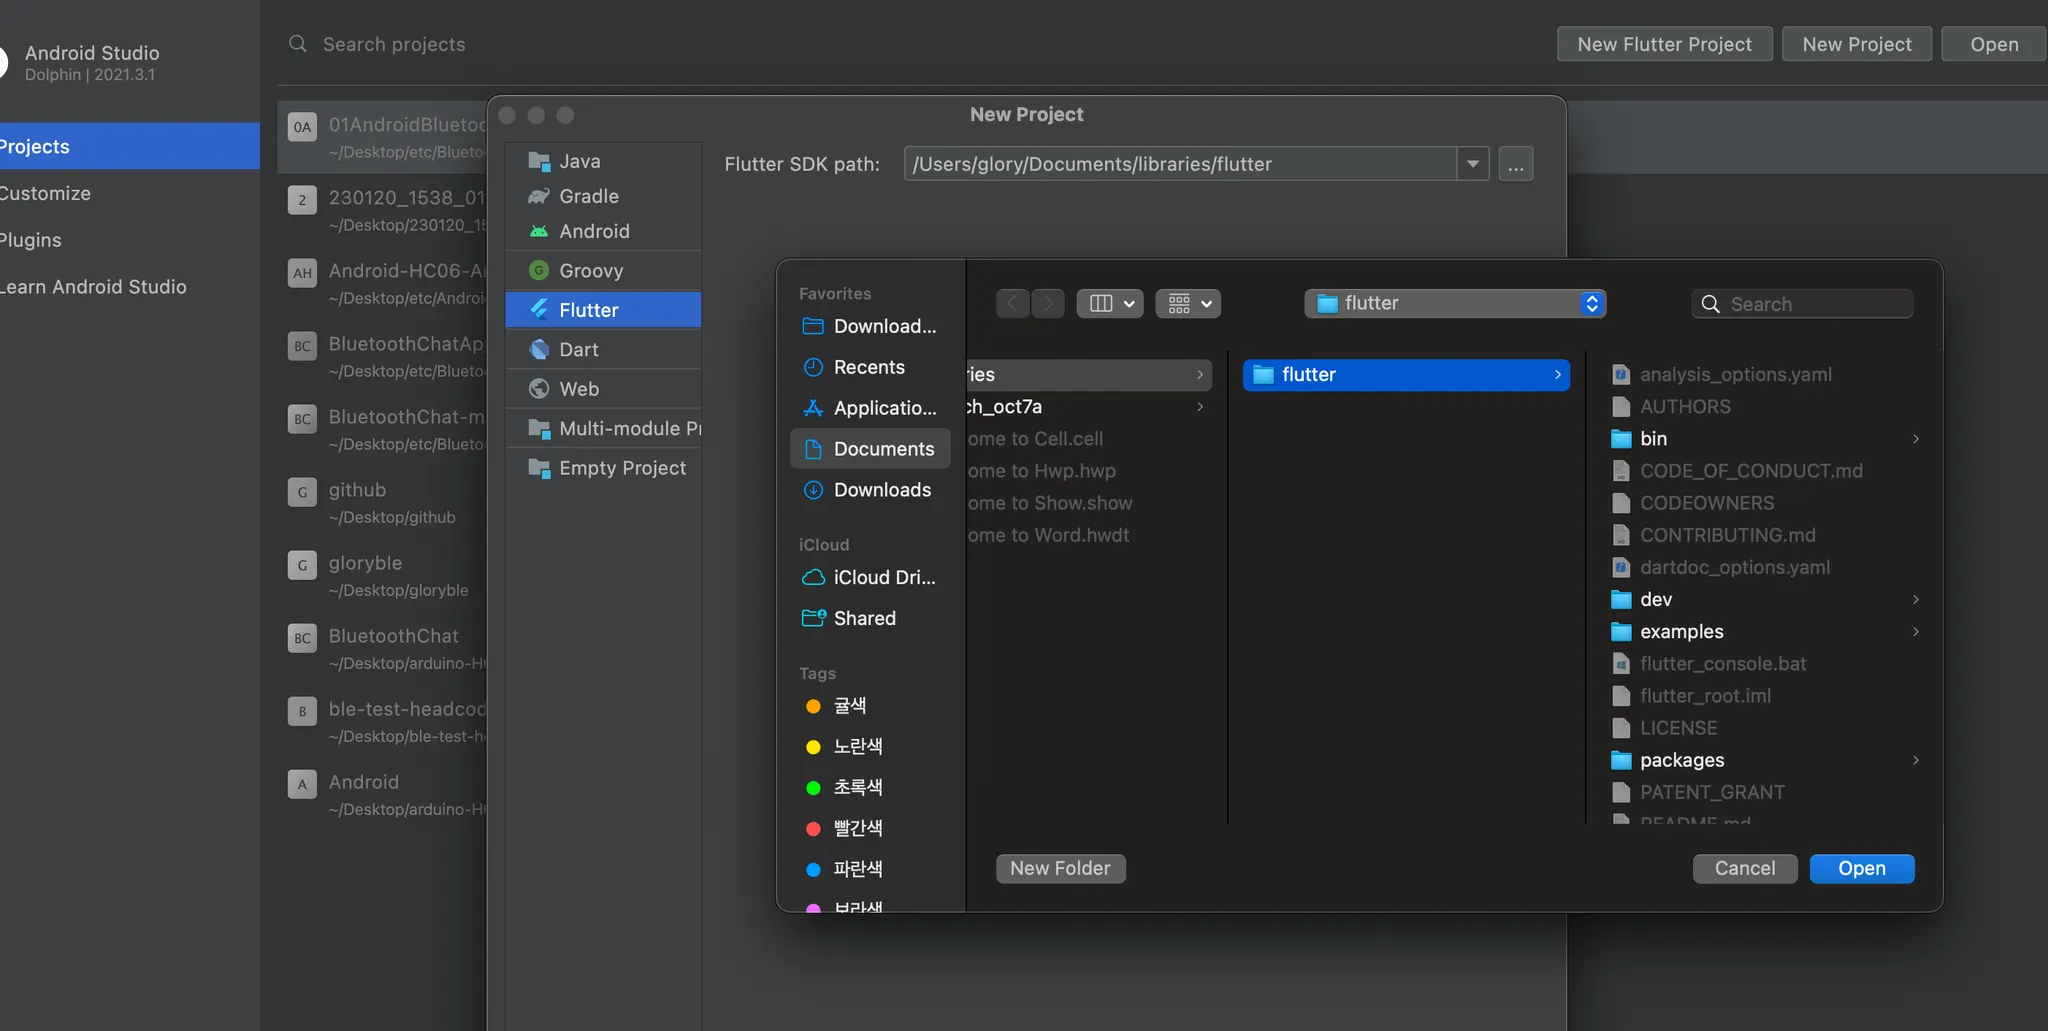Open the Learn Android Studio tab

pos(130,287)
